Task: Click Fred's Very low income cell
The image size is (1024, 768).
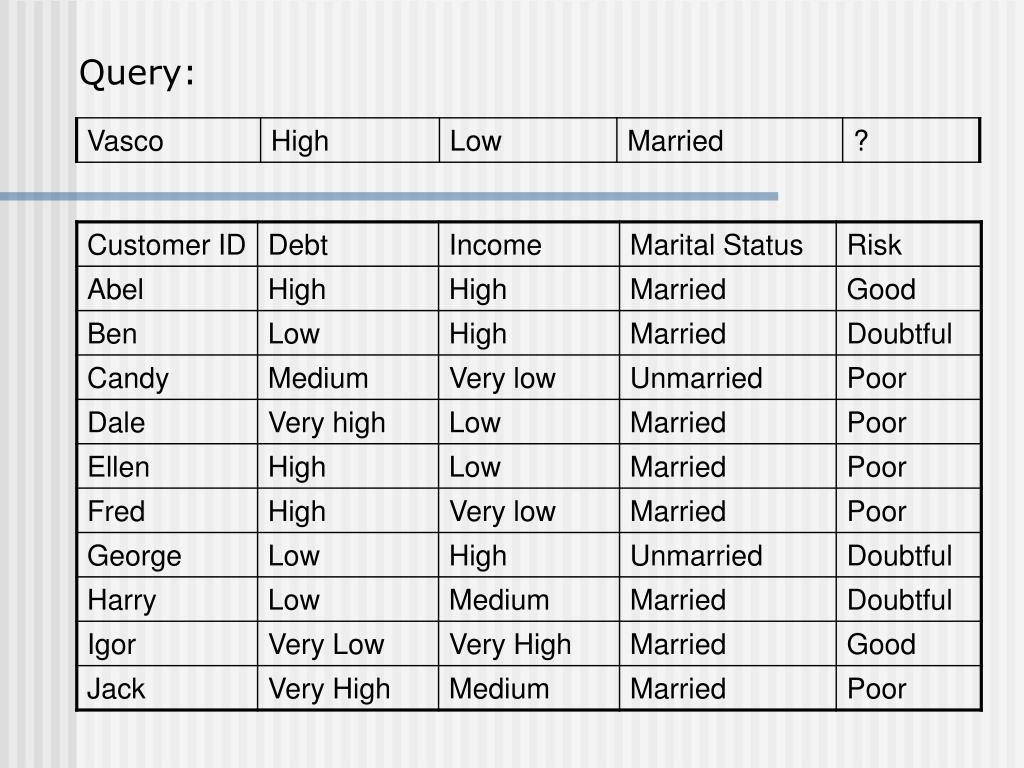Action: point(529,511)
